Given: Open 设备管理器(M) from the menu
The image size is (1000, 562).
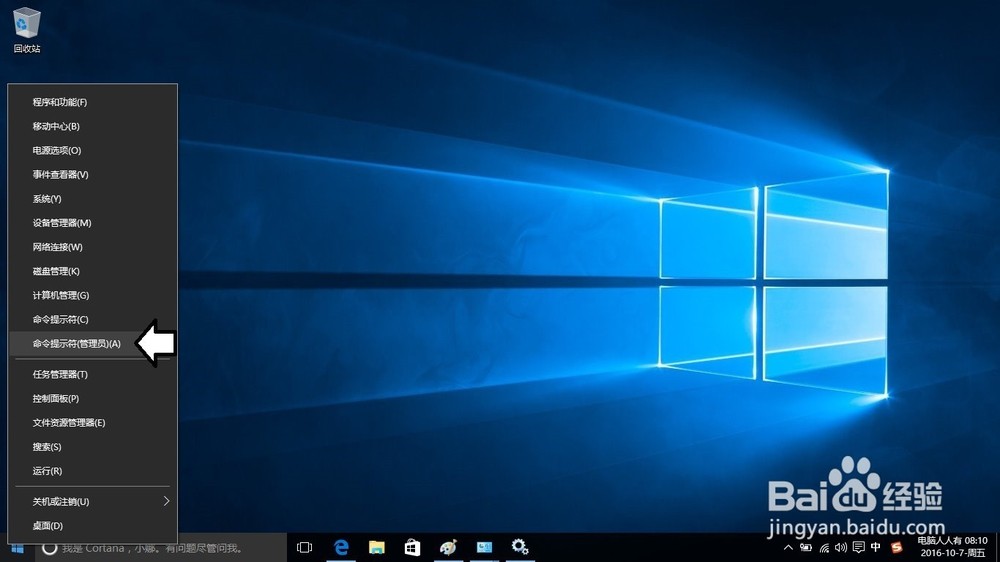Looking at the screenshot, I should coord(92,223).
